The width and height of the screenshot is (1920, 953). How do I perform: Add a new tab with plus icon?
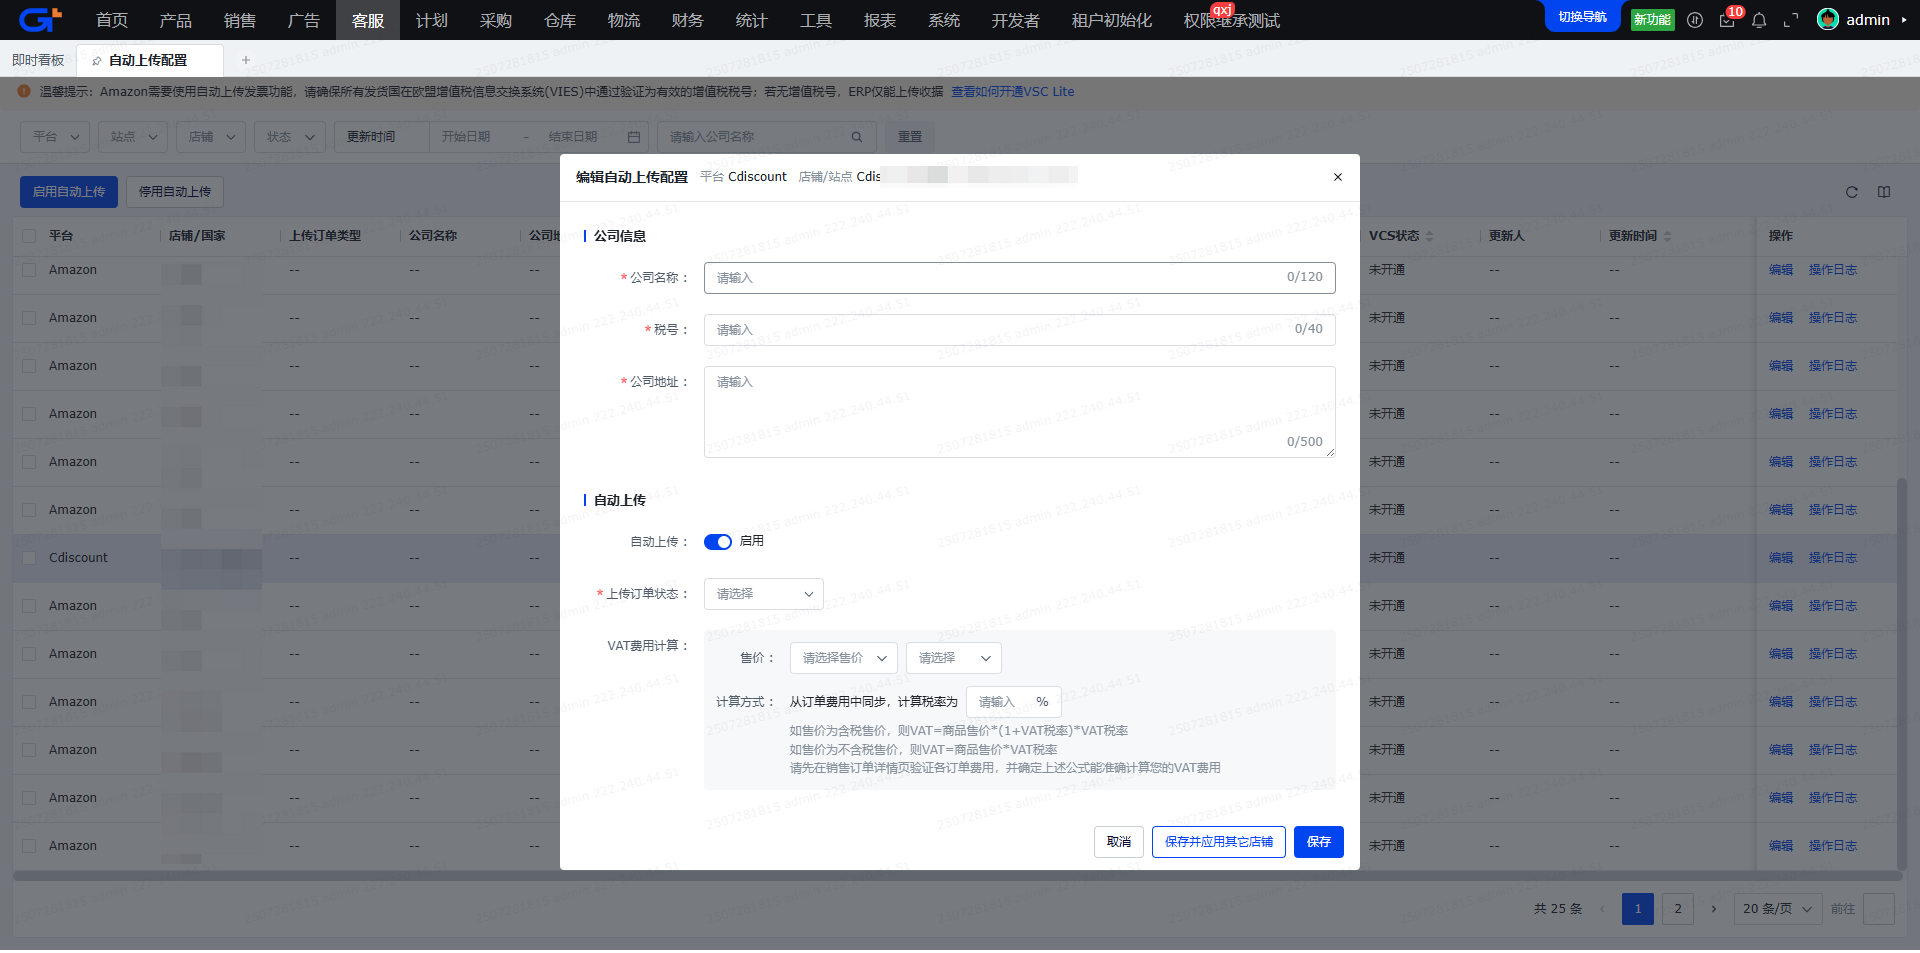point(246,60)
